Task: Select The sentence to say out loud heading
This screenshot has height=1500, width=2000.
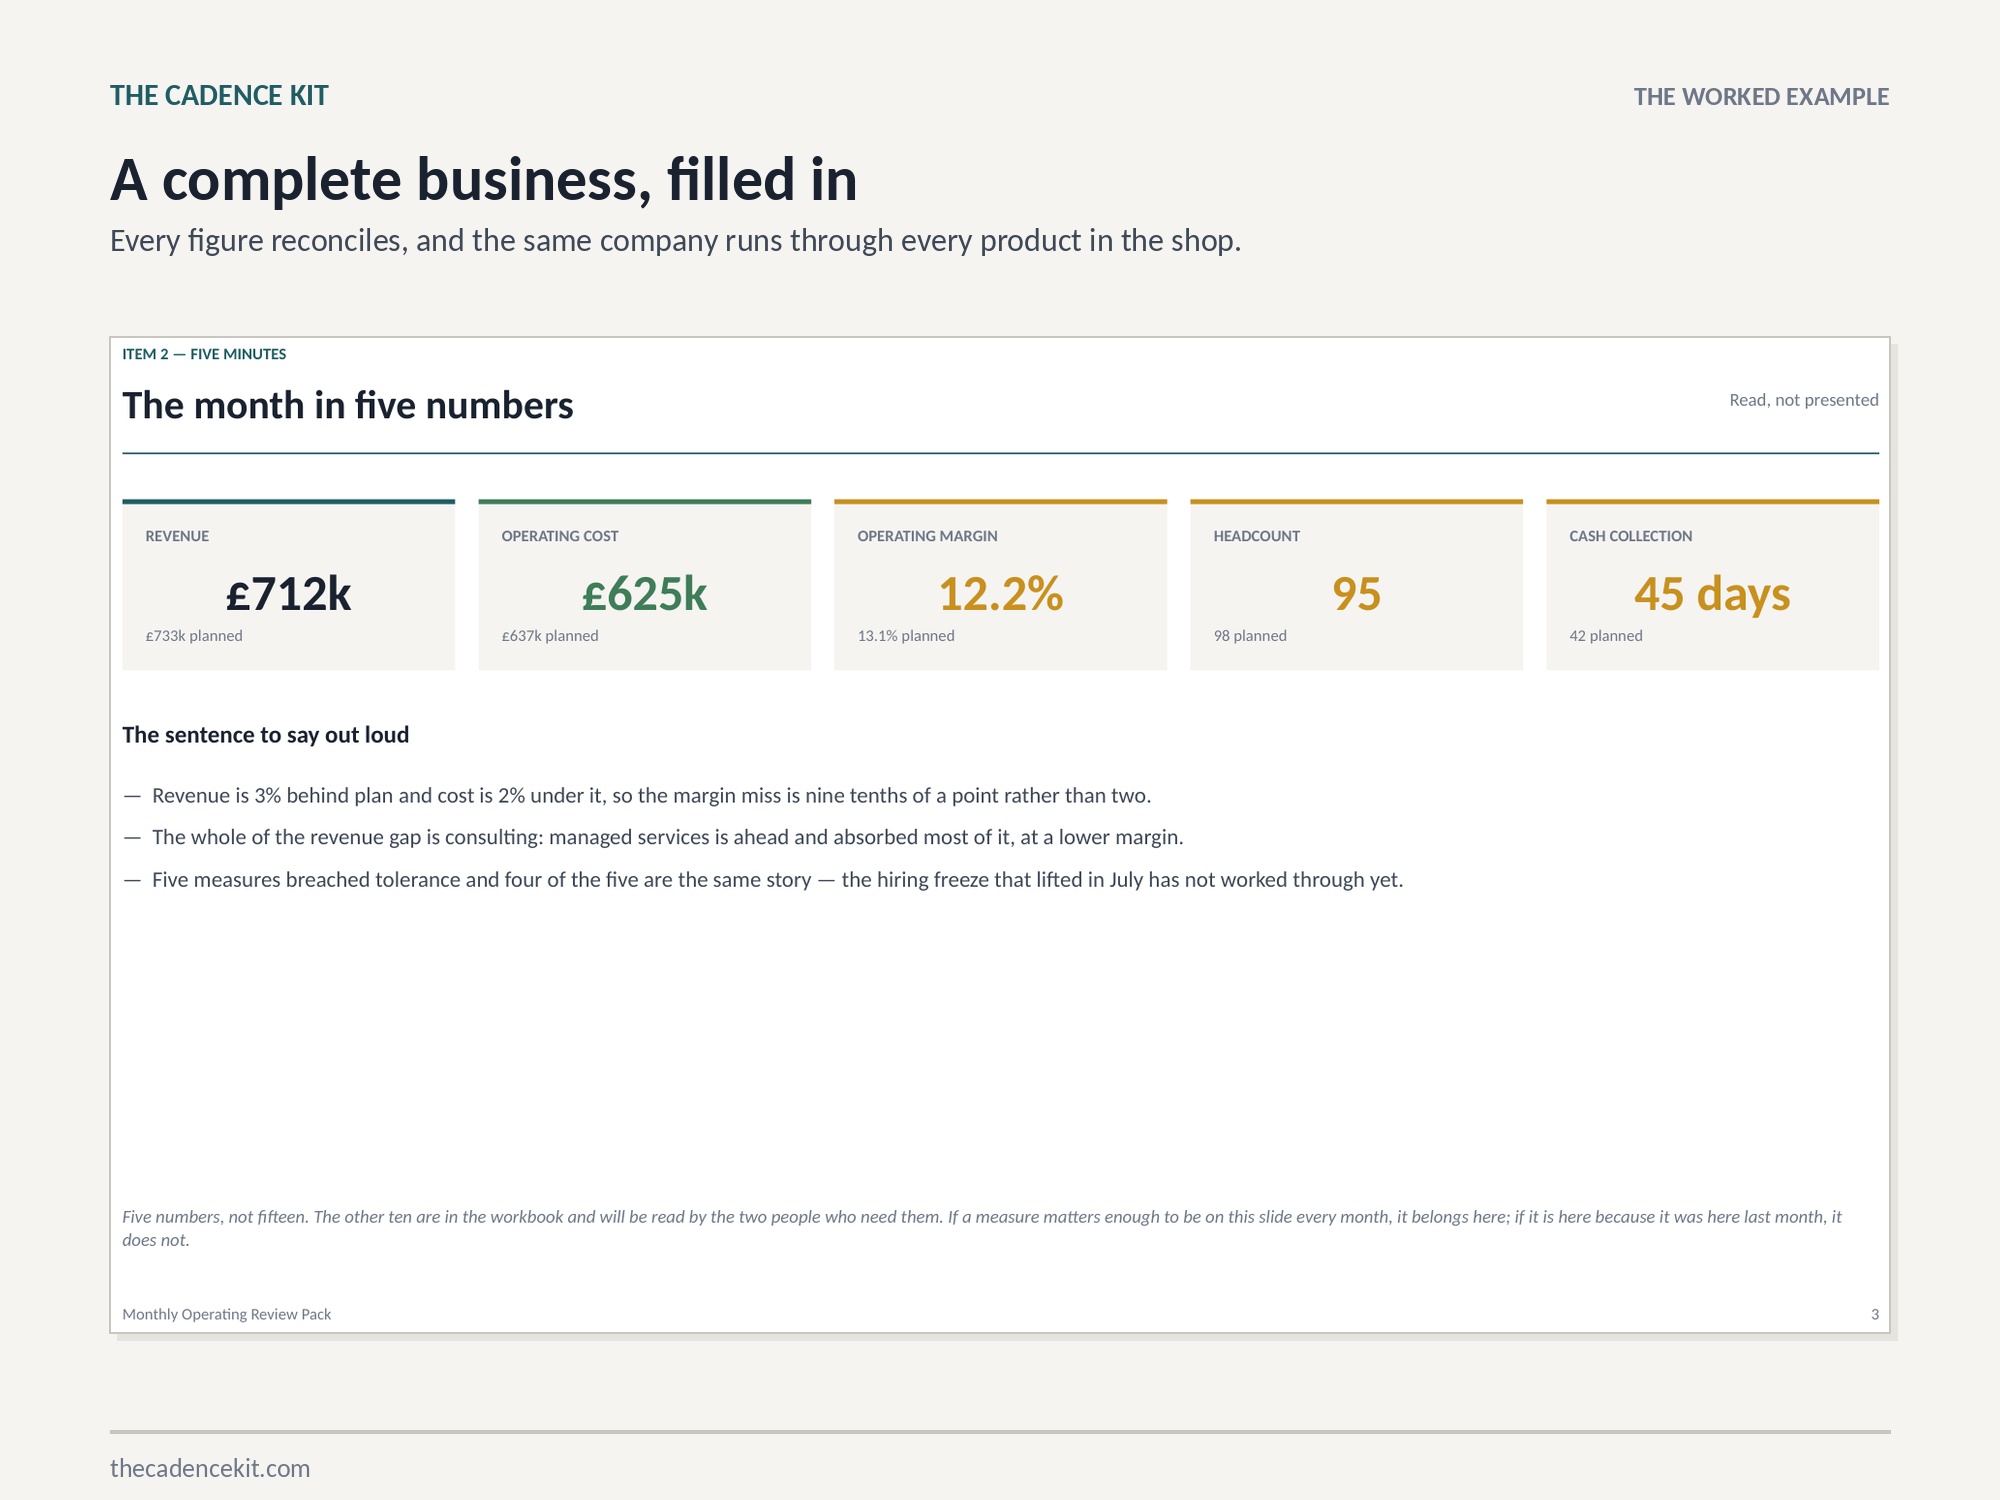Action: coord(266,735)
